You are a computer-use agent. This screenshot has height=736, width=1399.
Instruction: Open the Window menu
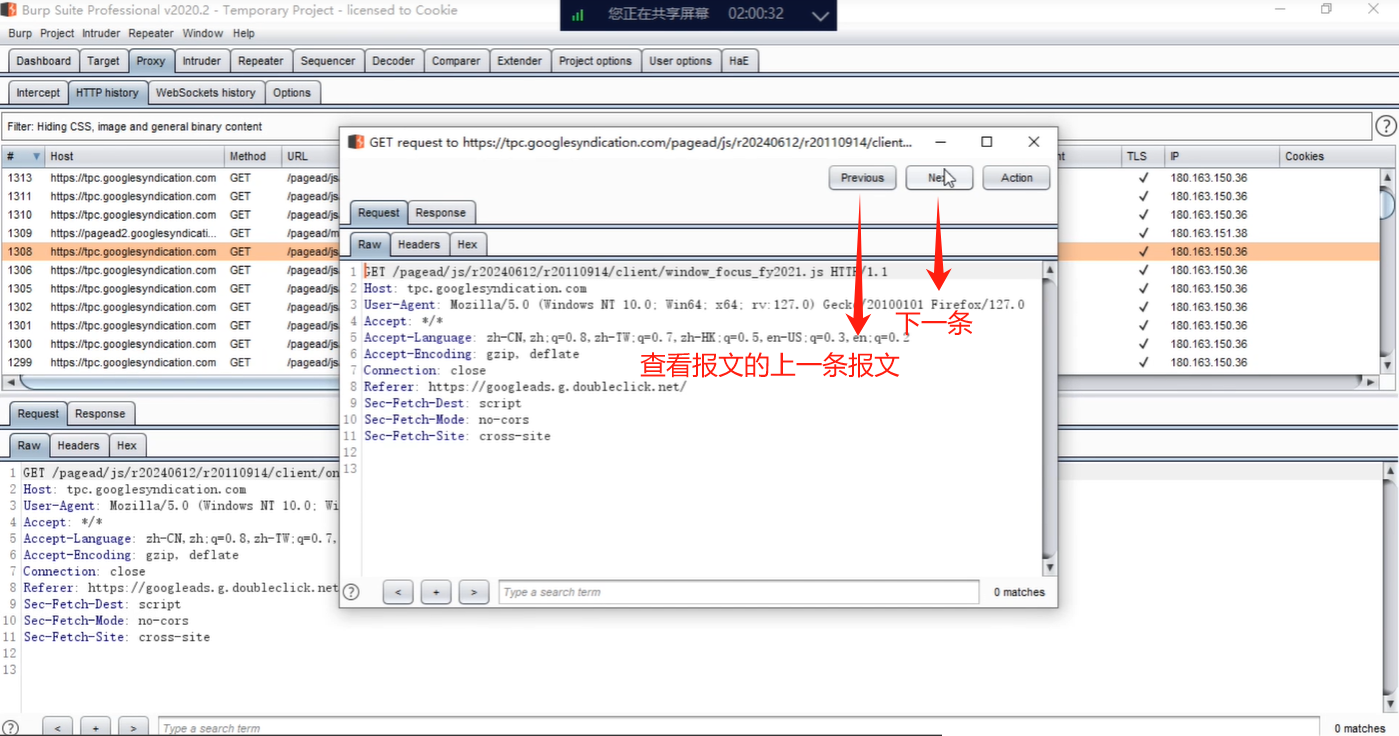coord(203,33)
